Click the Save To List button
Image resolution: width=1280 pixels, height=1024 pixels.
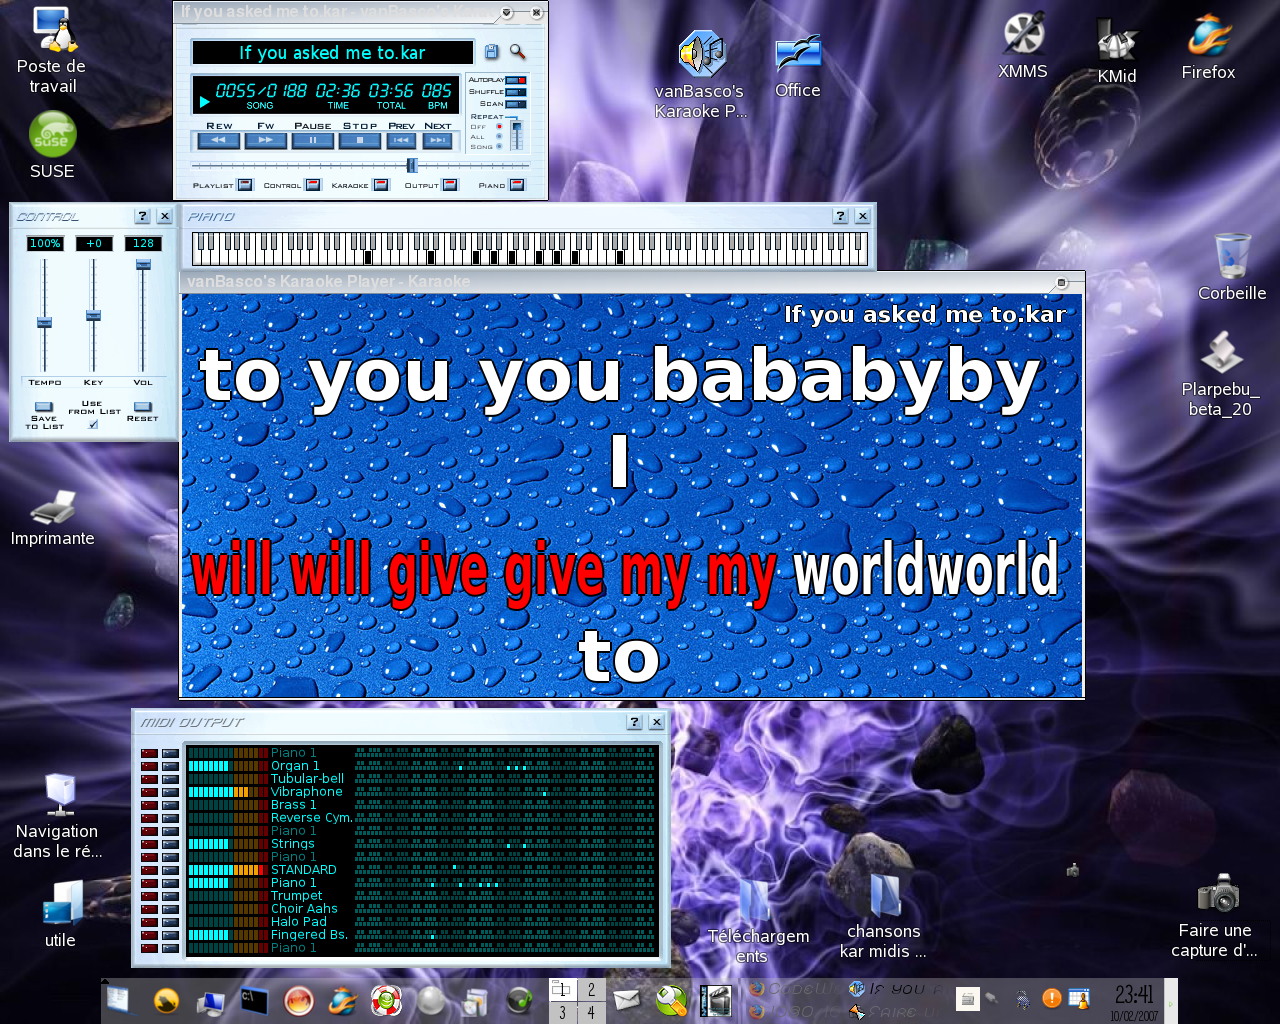coord(44,407)
